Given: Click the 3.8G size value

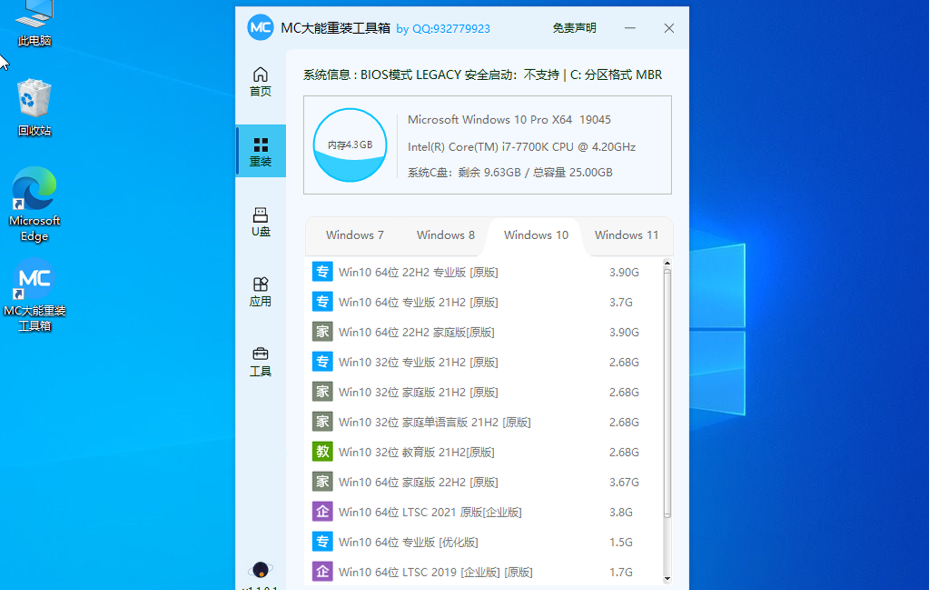Looking at the screenshot, I should pyautogui.click(x=621, y=512).
